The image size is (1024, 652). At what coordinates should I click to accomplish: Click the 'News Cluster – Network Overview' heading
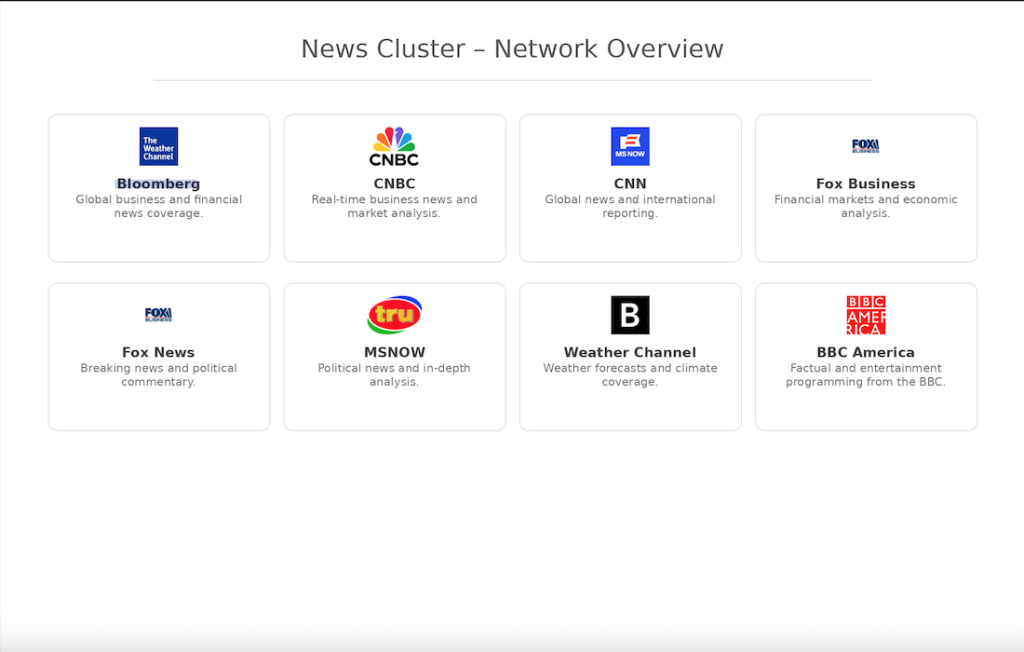point(512,49)
